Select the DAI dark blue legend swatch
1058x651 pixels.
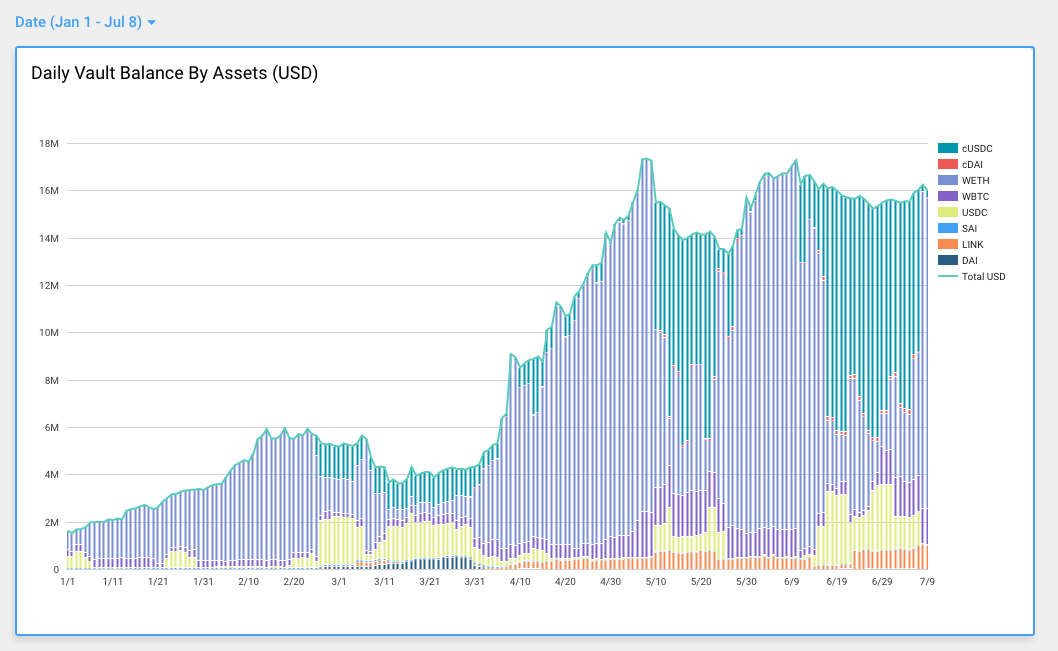pyautogui.click(x=947, y=260)
